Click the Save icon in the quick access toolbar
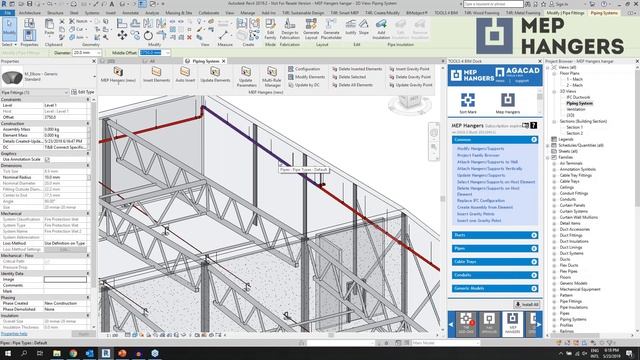Viewport: 640px width, 360px height. click(29, 4)
